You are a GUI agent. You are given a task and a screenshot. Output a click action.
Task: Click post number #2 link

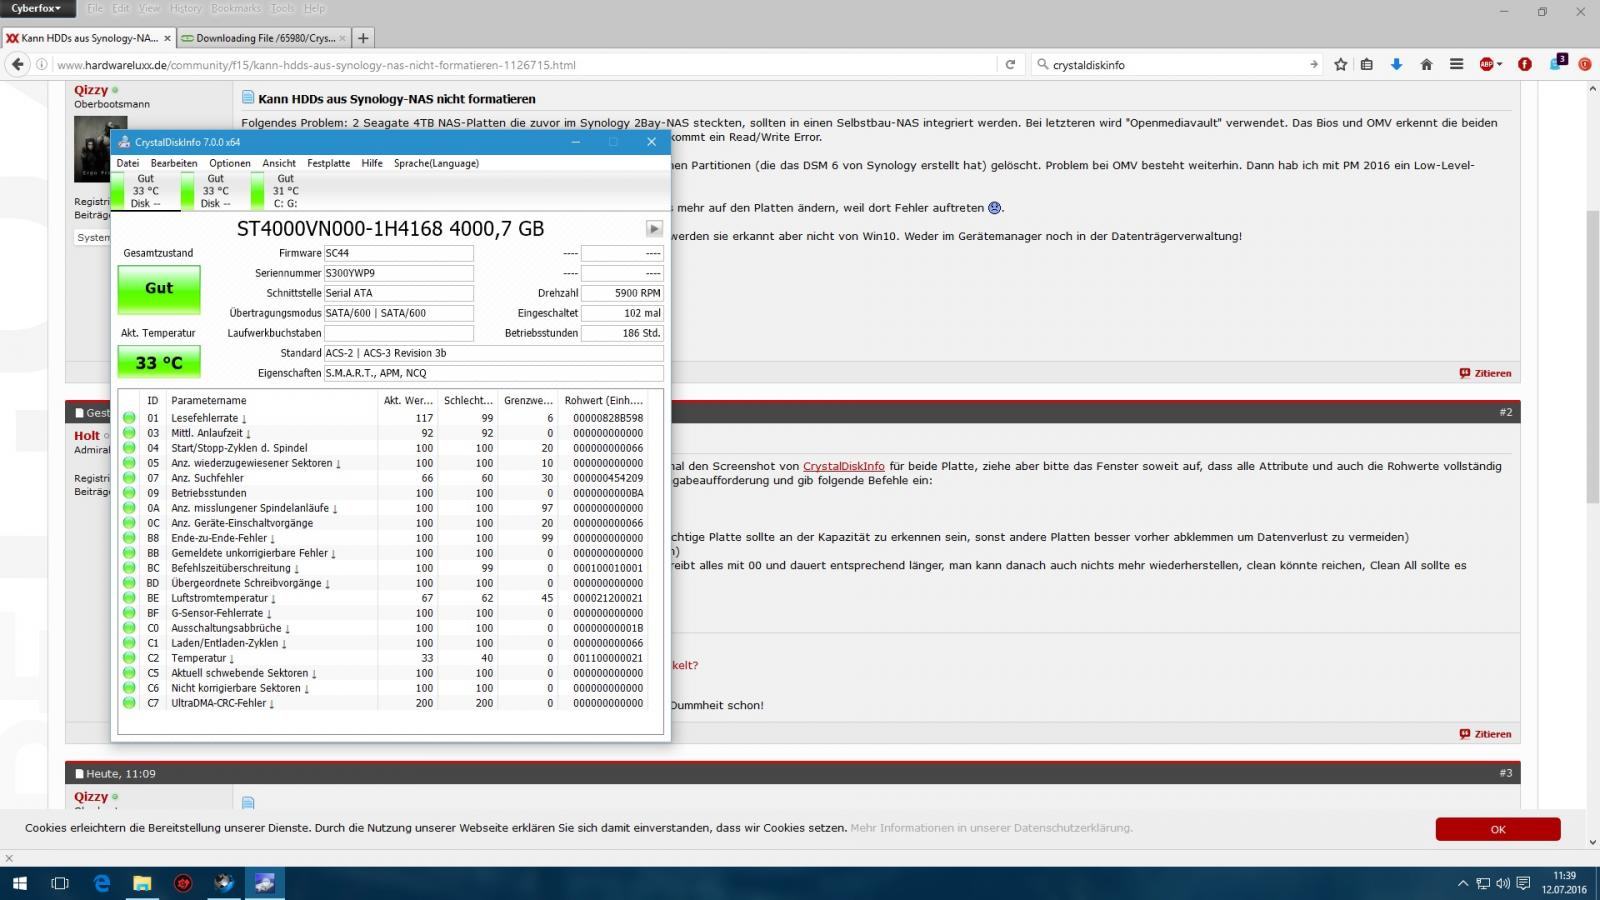pos(1506,412)
